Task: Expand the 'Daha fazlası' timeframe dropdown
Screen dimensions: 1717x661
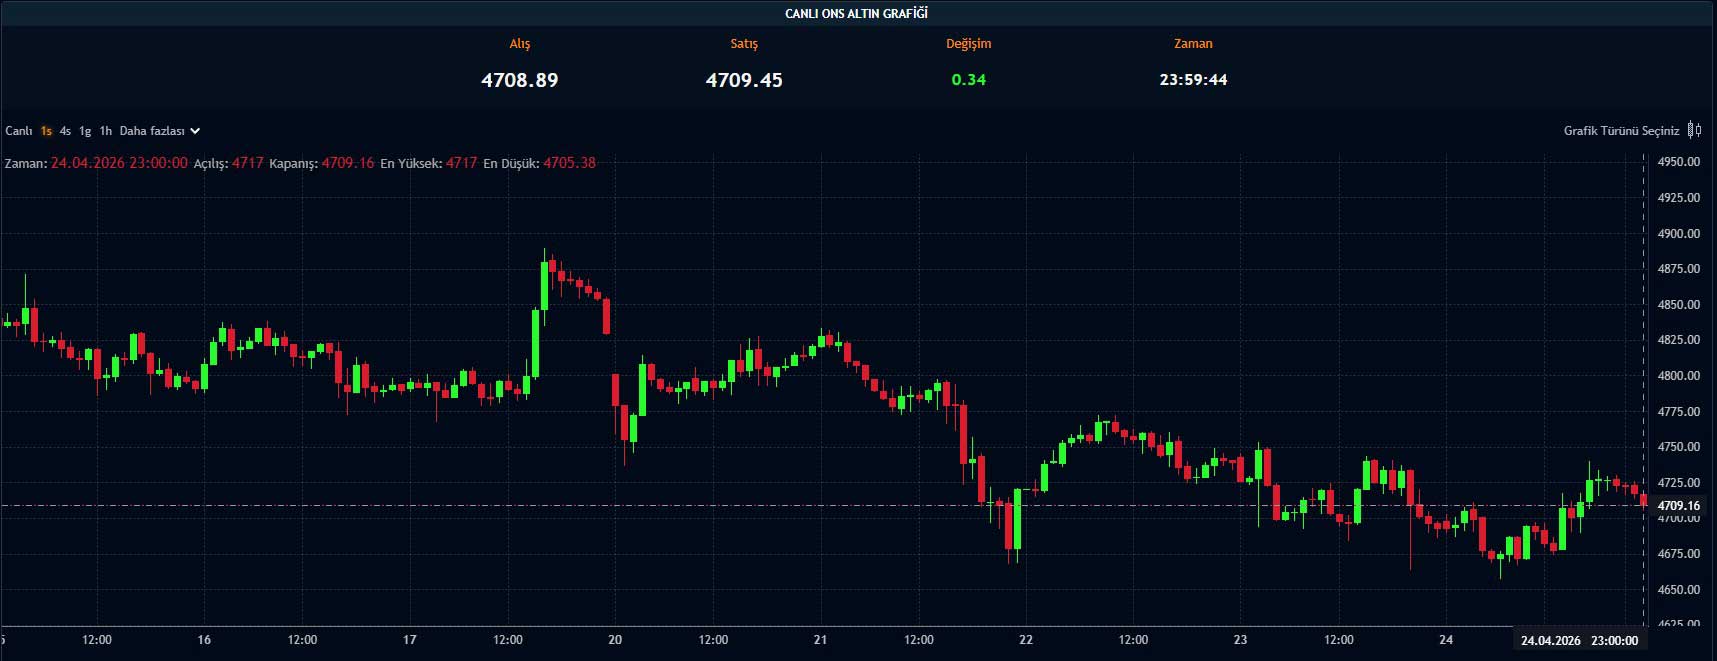Action: (160, 131)
